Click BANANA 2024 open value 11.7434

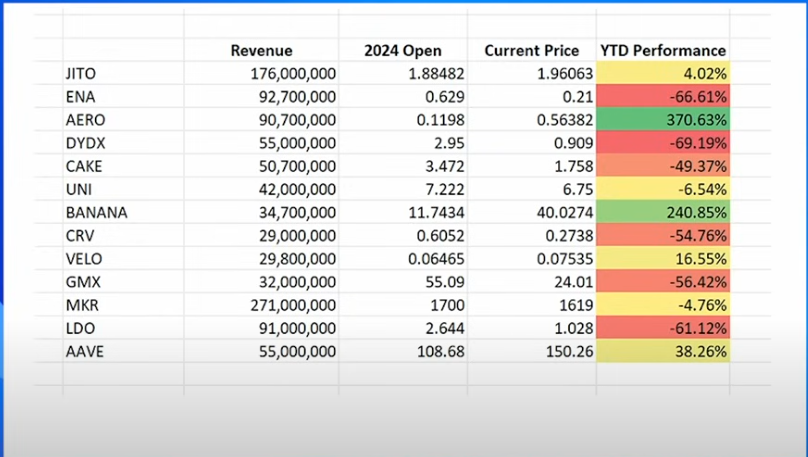click(x=403, y=213)
